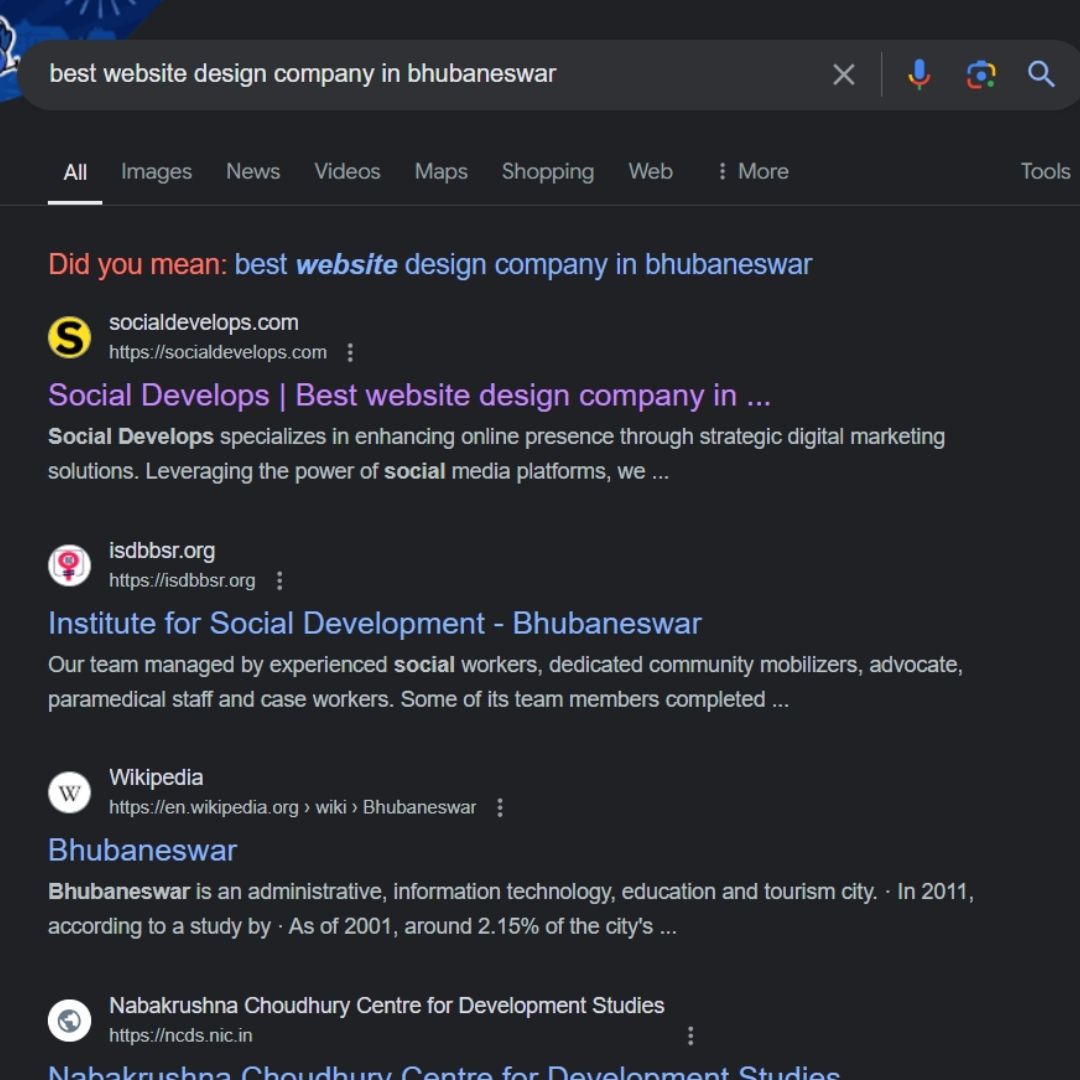The height and width of the screenshot is (1080, 1080).
Task: Click the ncds.nic.in globe favicon
Action: 69,1020
